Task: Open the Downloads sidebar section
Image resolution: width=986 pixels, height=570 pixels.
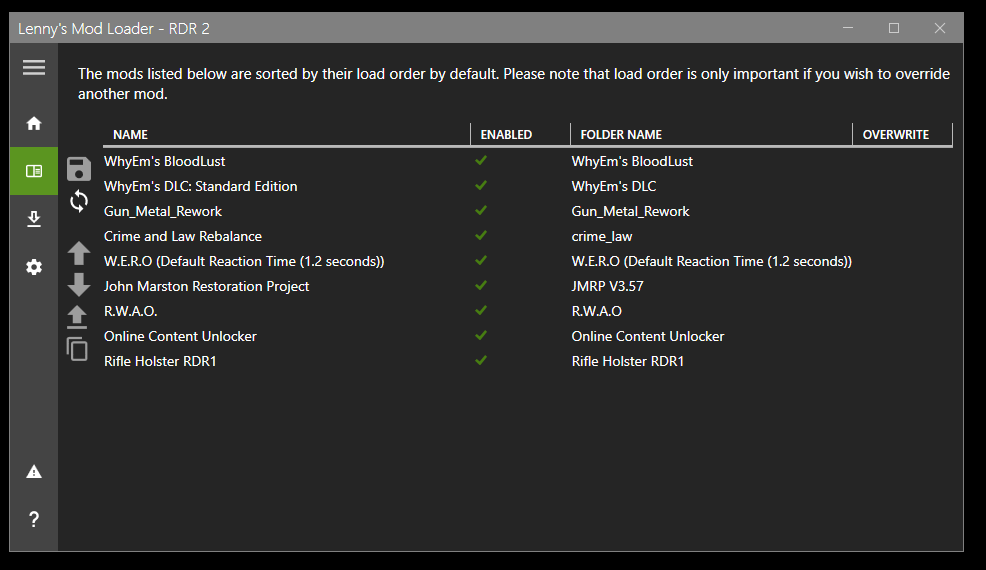Action: coord(34,219)
